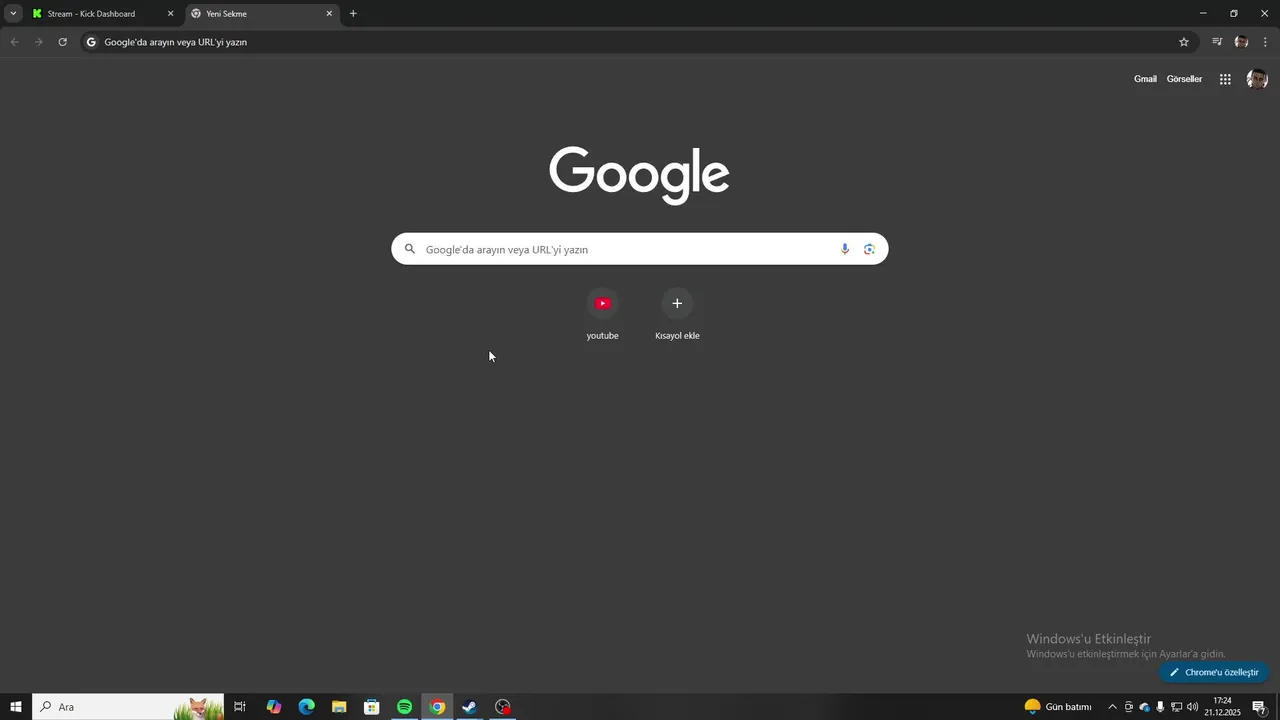Close the 'Stream - Kick Dashboard' tab
This screenshot has width=1280, height=720.
170,14
